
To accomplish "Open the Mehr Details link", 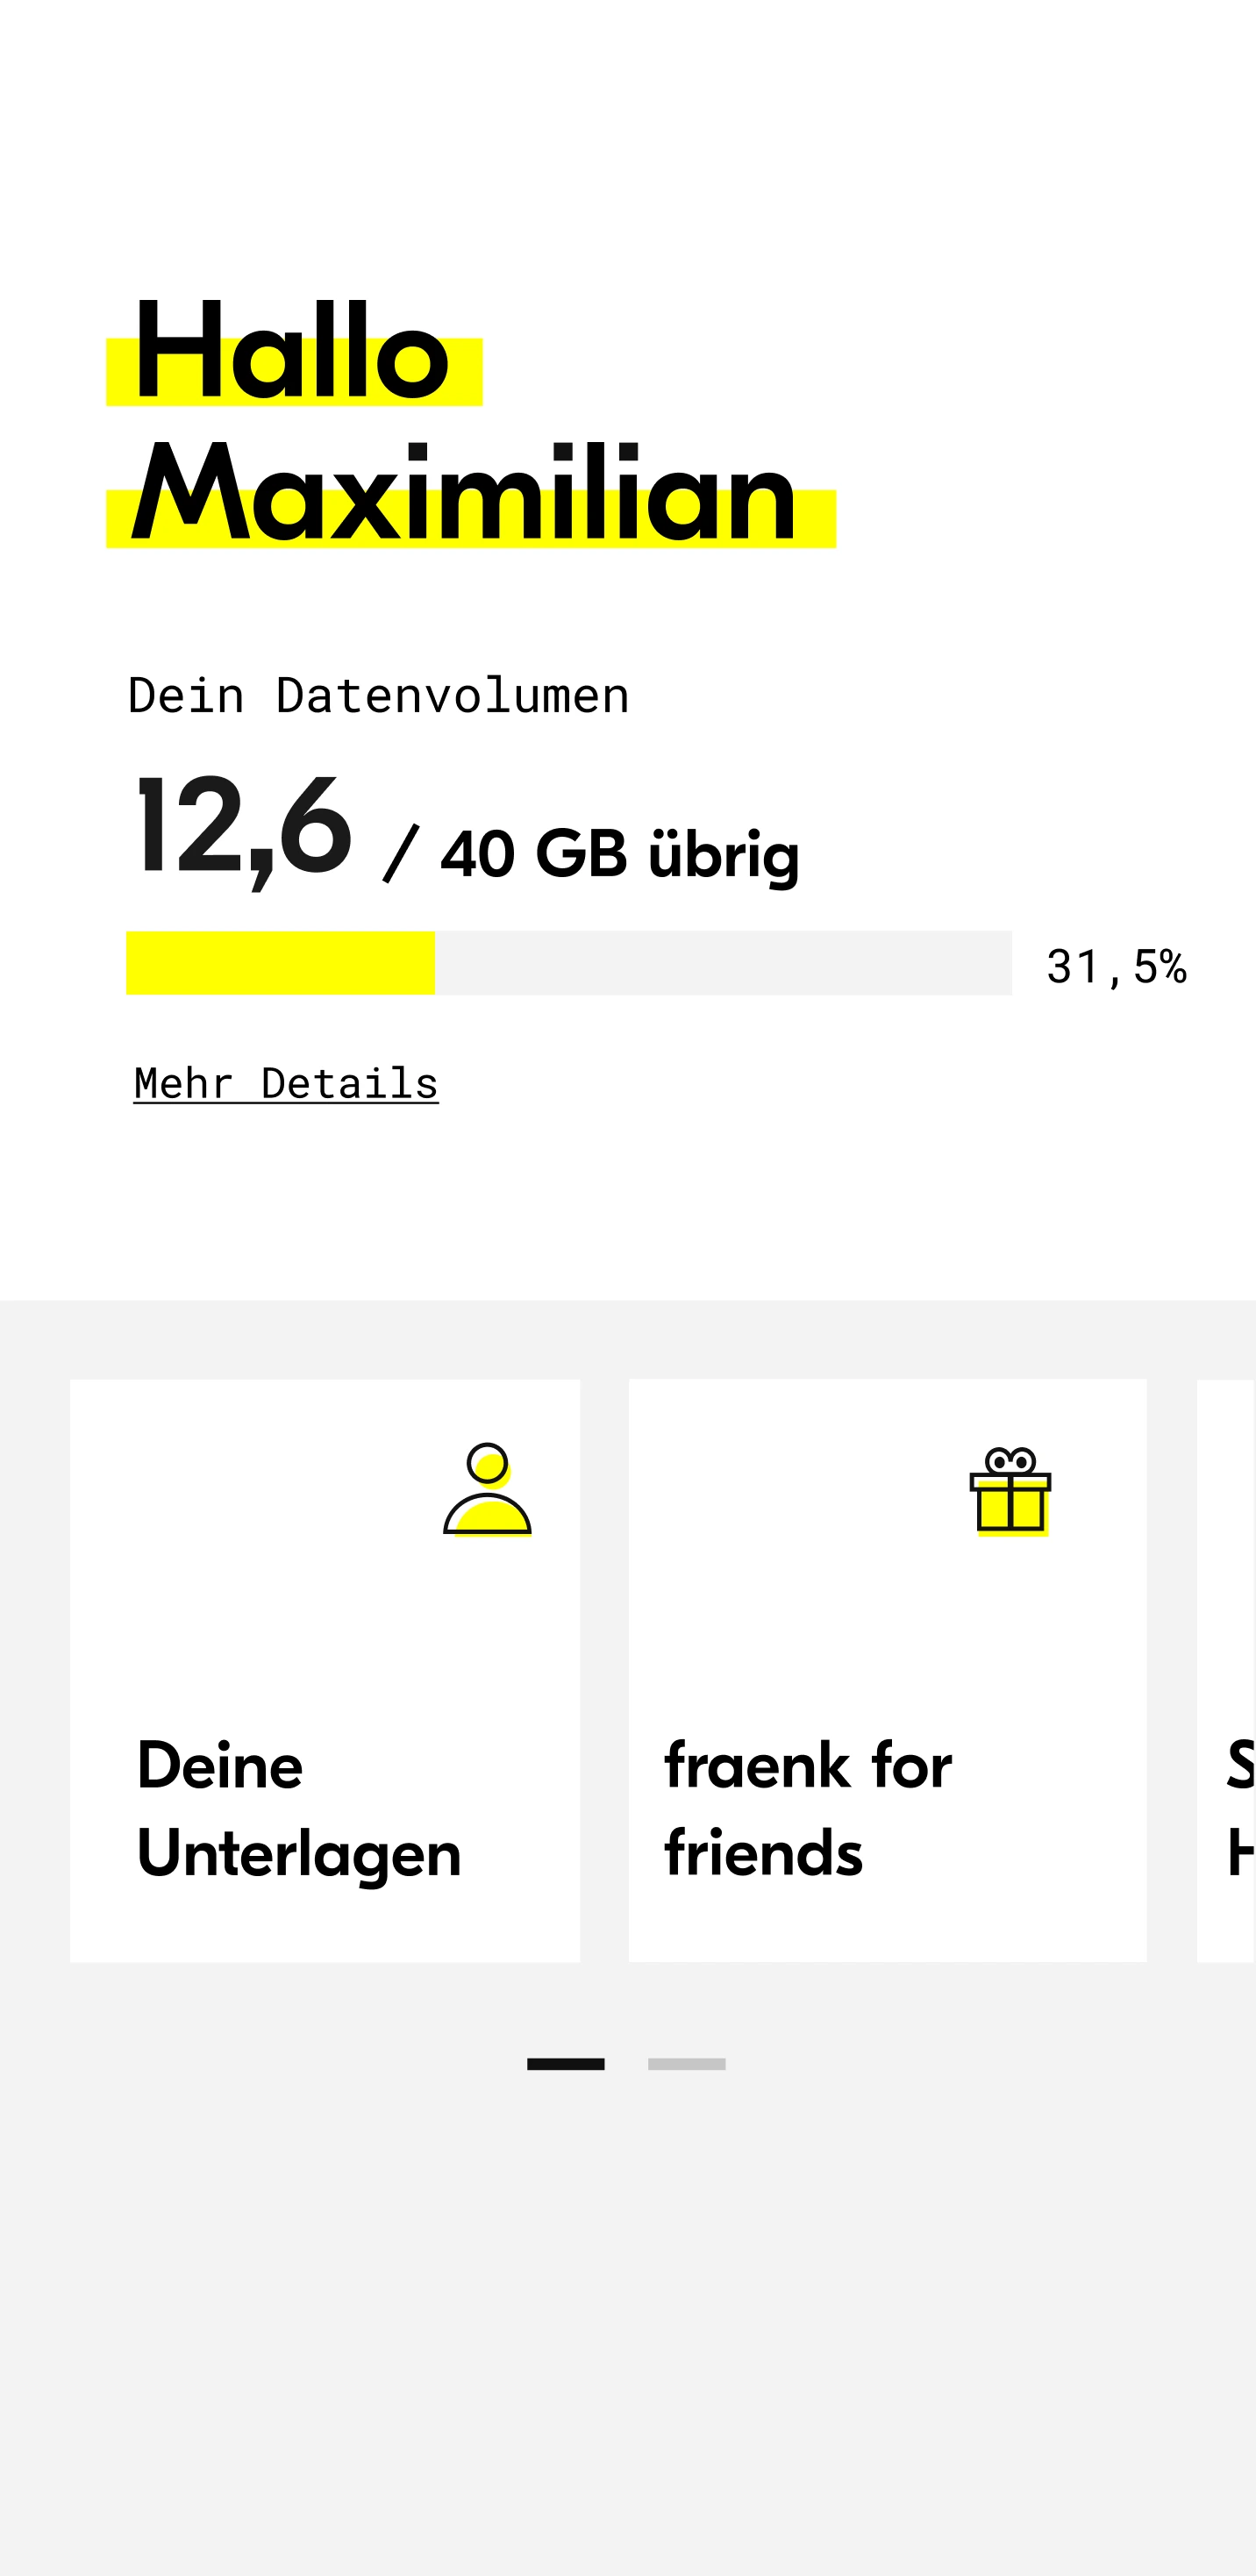I will coord(286,1084).
